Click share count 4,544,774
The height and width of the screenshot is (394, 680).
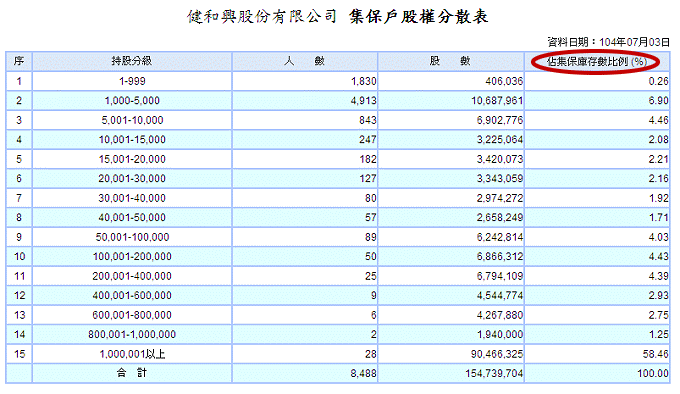(x=500, y=296)
